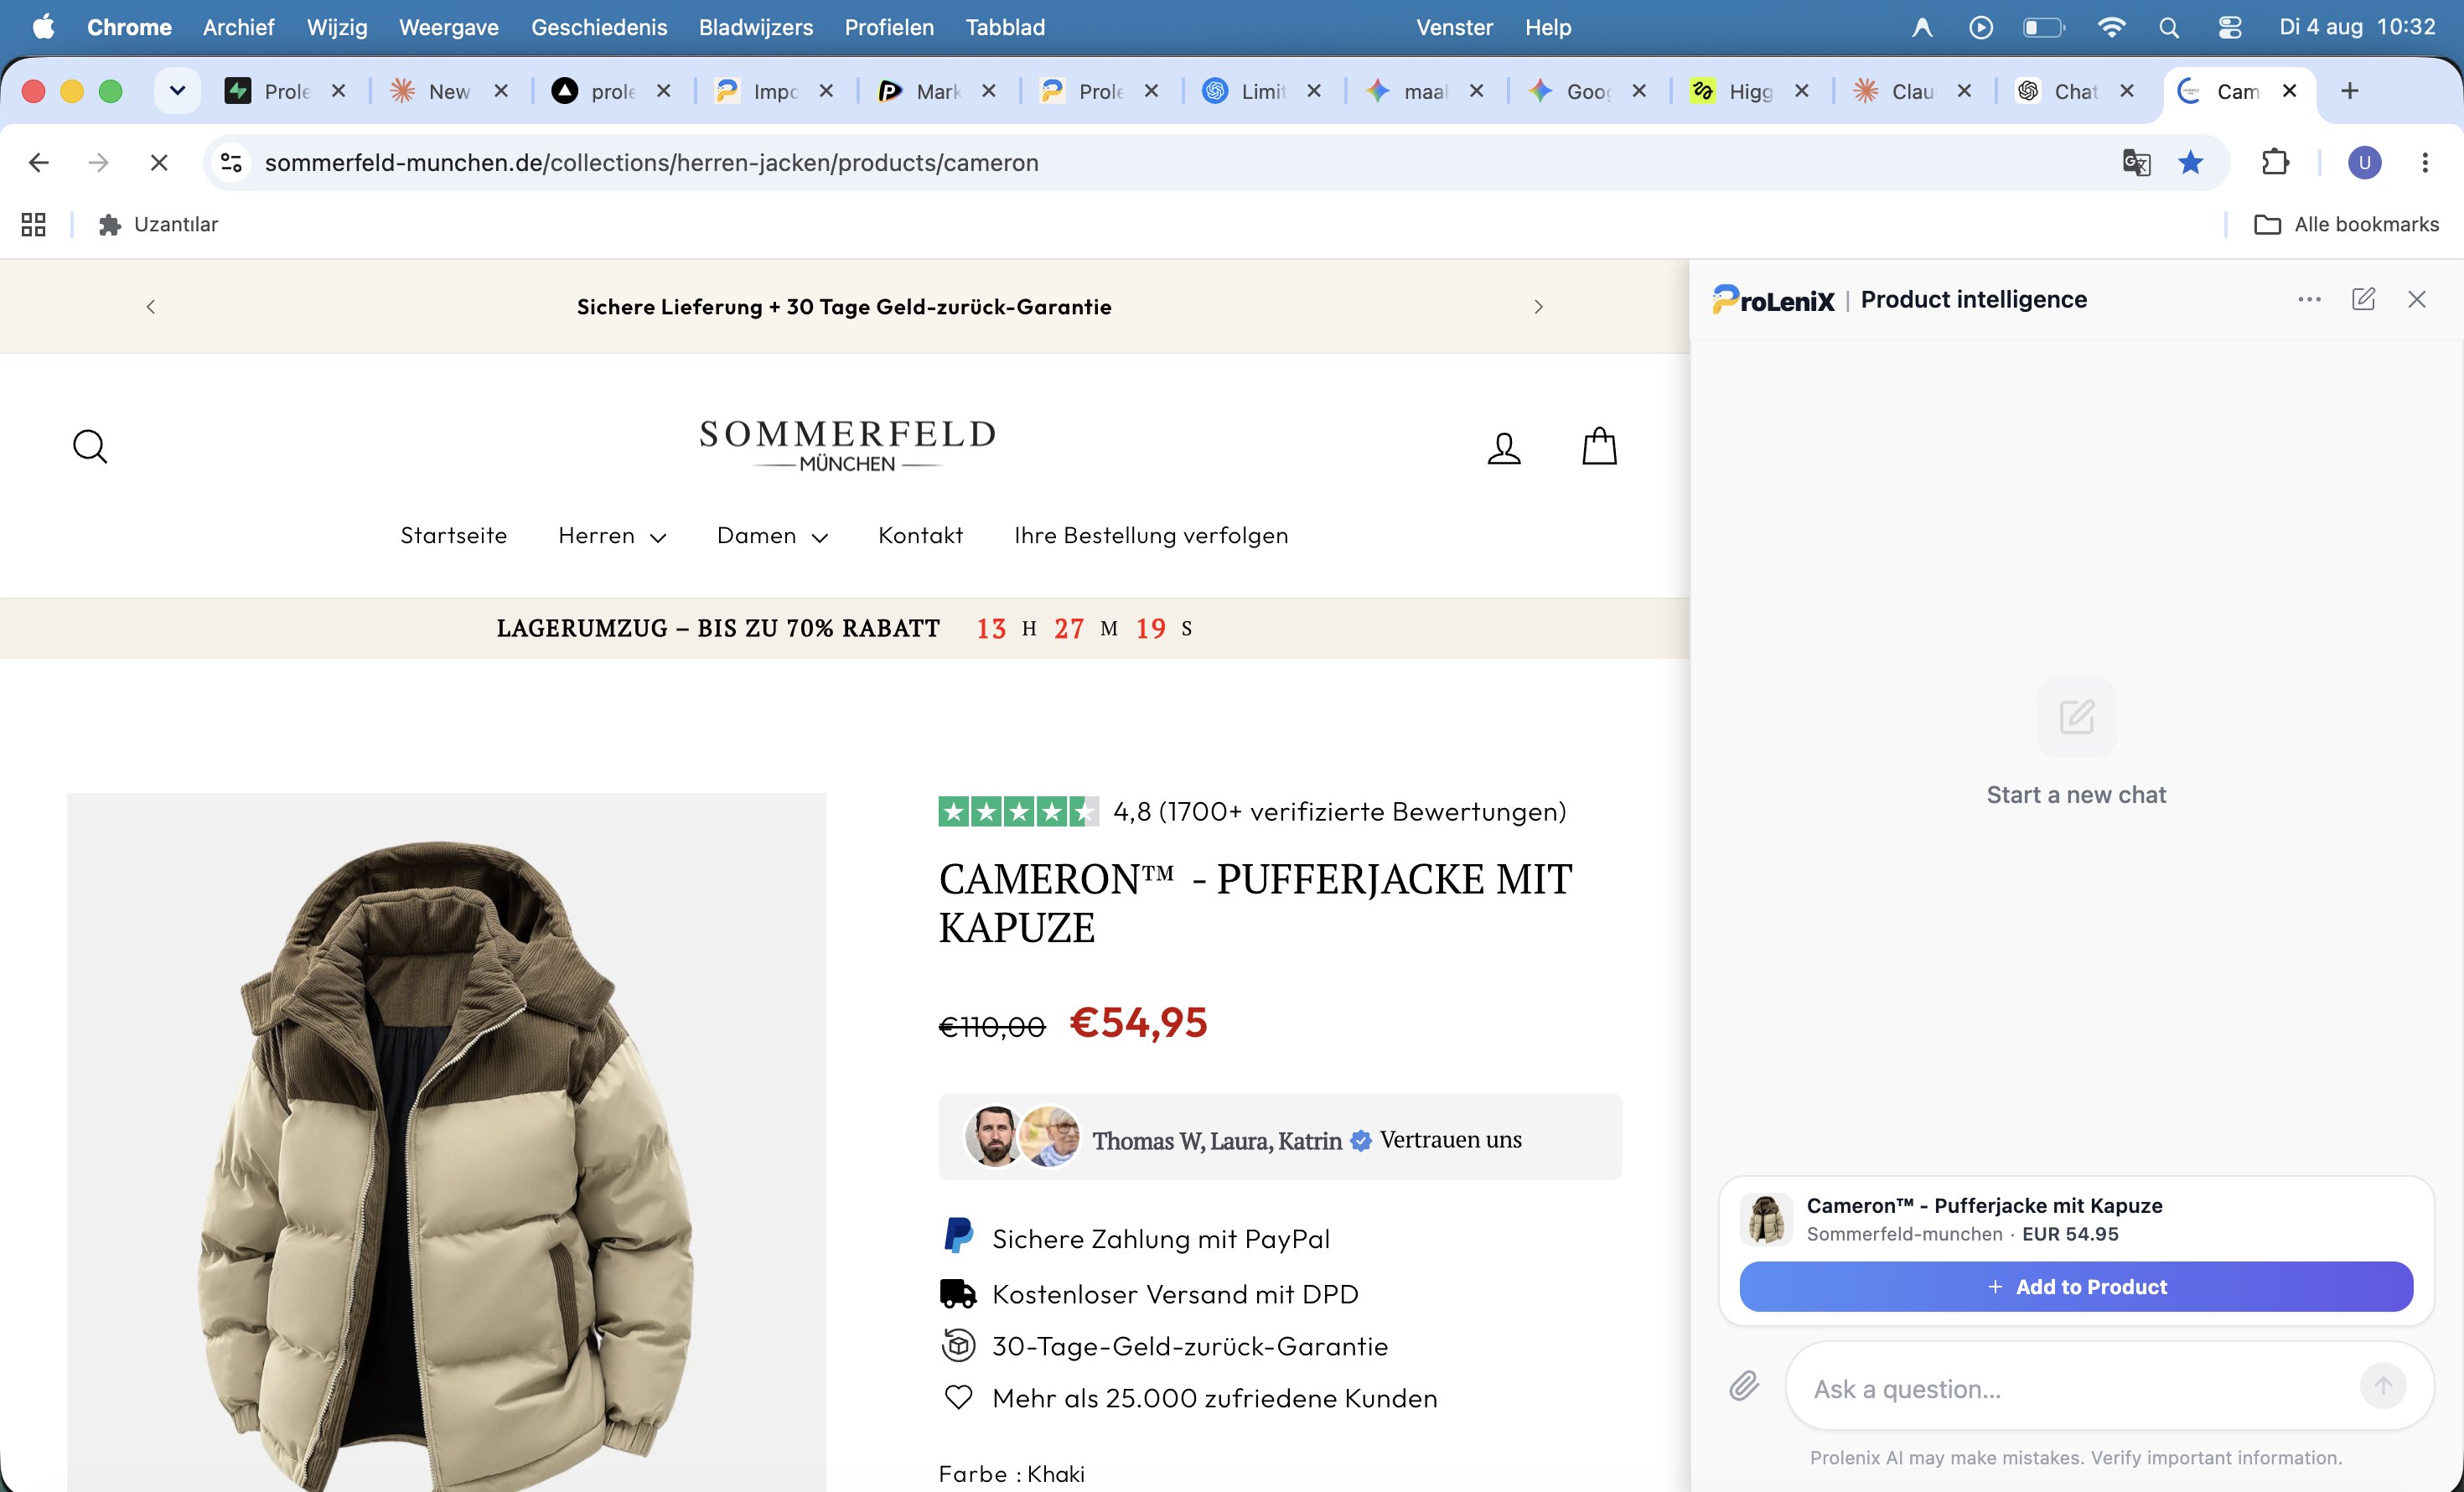This screenshot has width=2464, height=1492.
Task: Open the account login icon
Action: pyautogui.click(x=1504, y=447)
